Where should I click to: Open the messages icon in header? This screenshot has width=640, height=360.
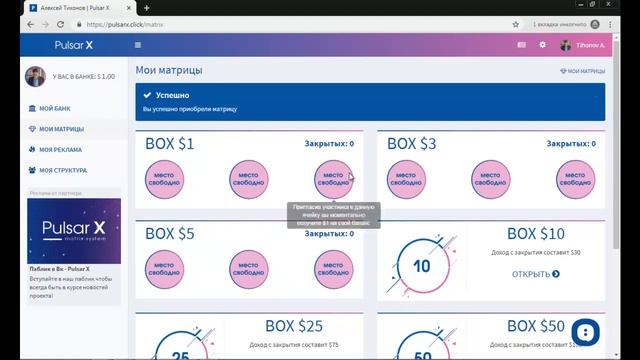pos(522,45)
